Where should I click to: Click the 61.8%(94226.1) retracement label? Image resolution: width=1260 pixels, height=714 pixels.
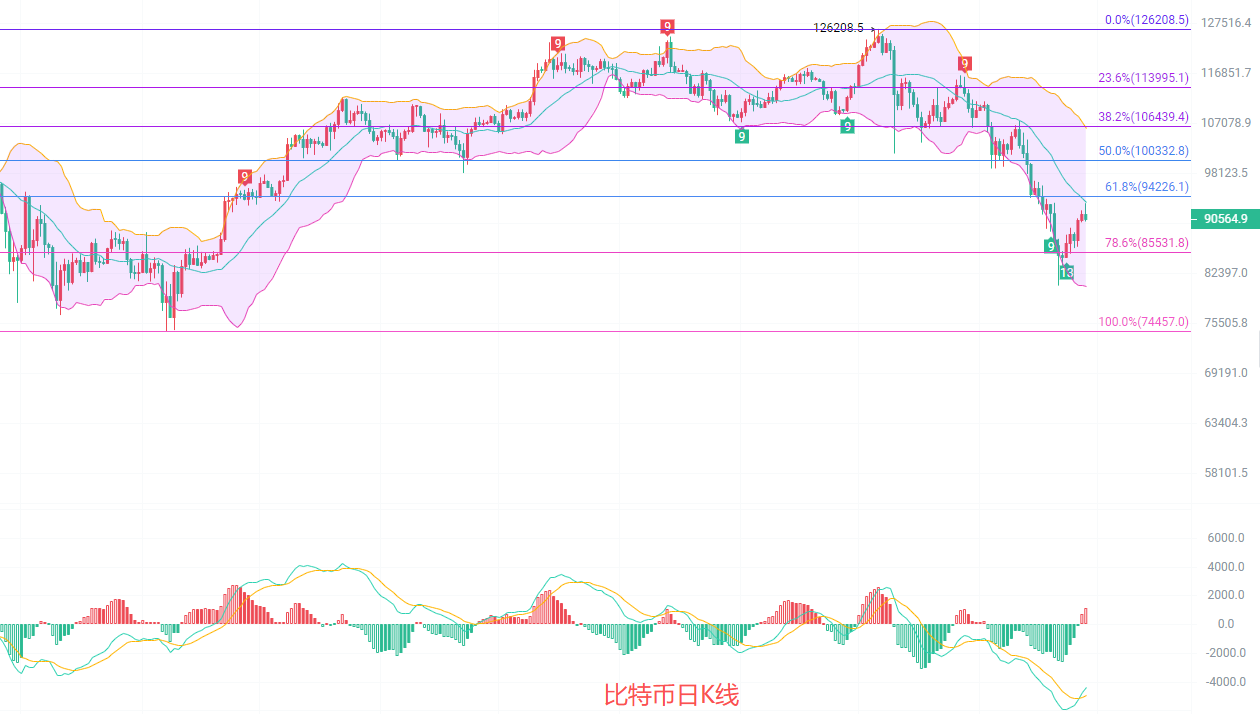coord(1146,186)
